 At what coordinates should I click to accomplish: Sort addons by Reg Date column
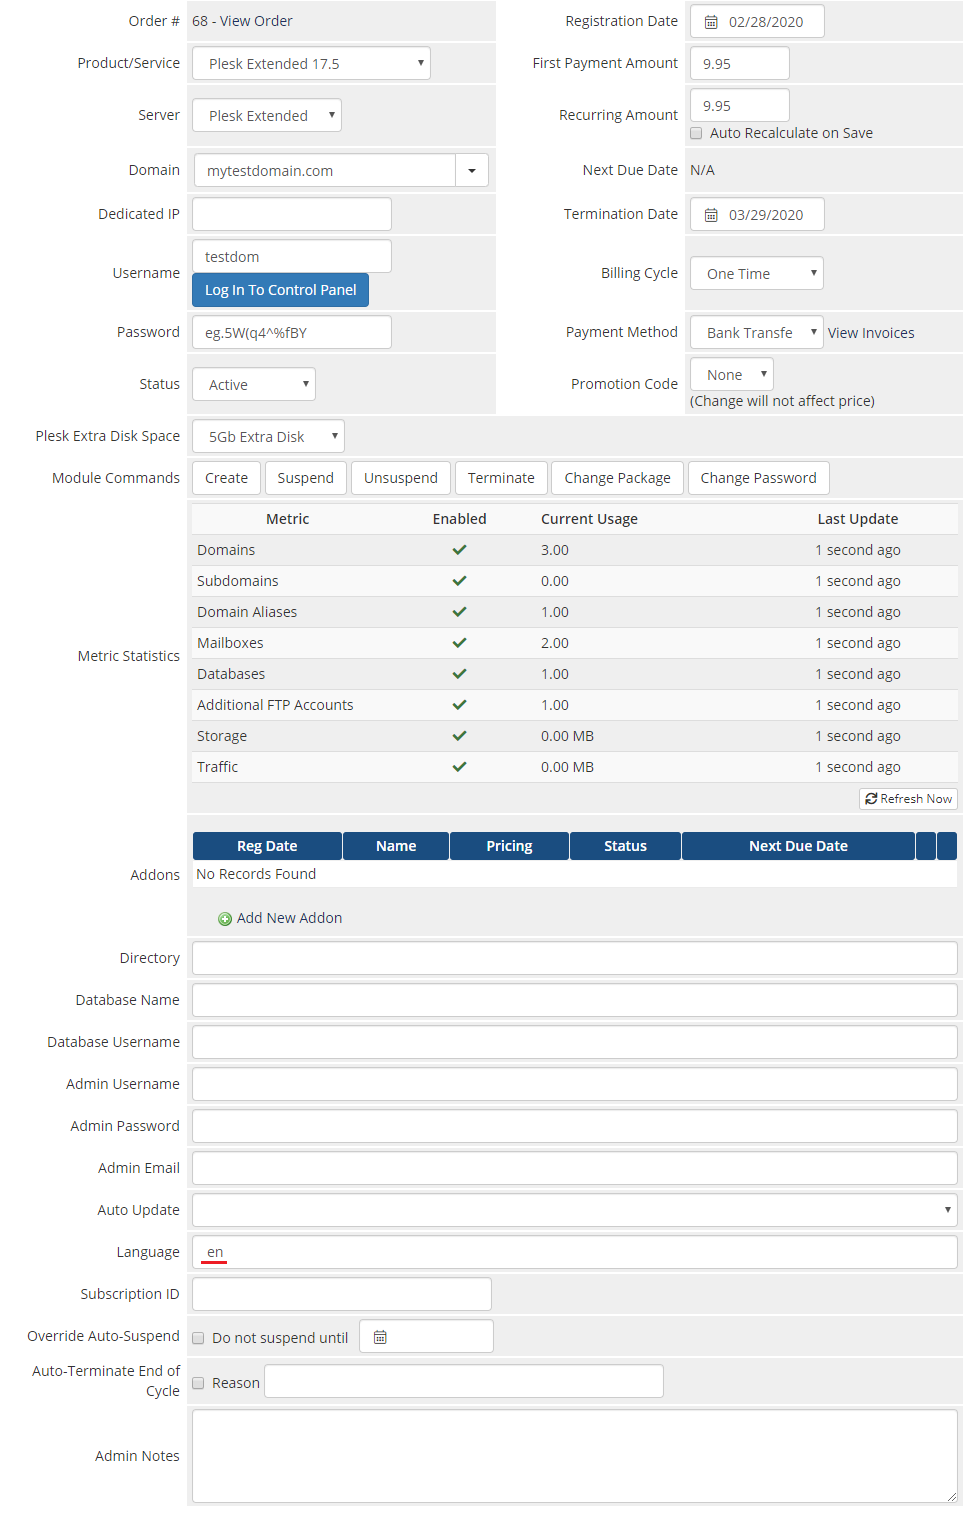[x=267, y=846]
